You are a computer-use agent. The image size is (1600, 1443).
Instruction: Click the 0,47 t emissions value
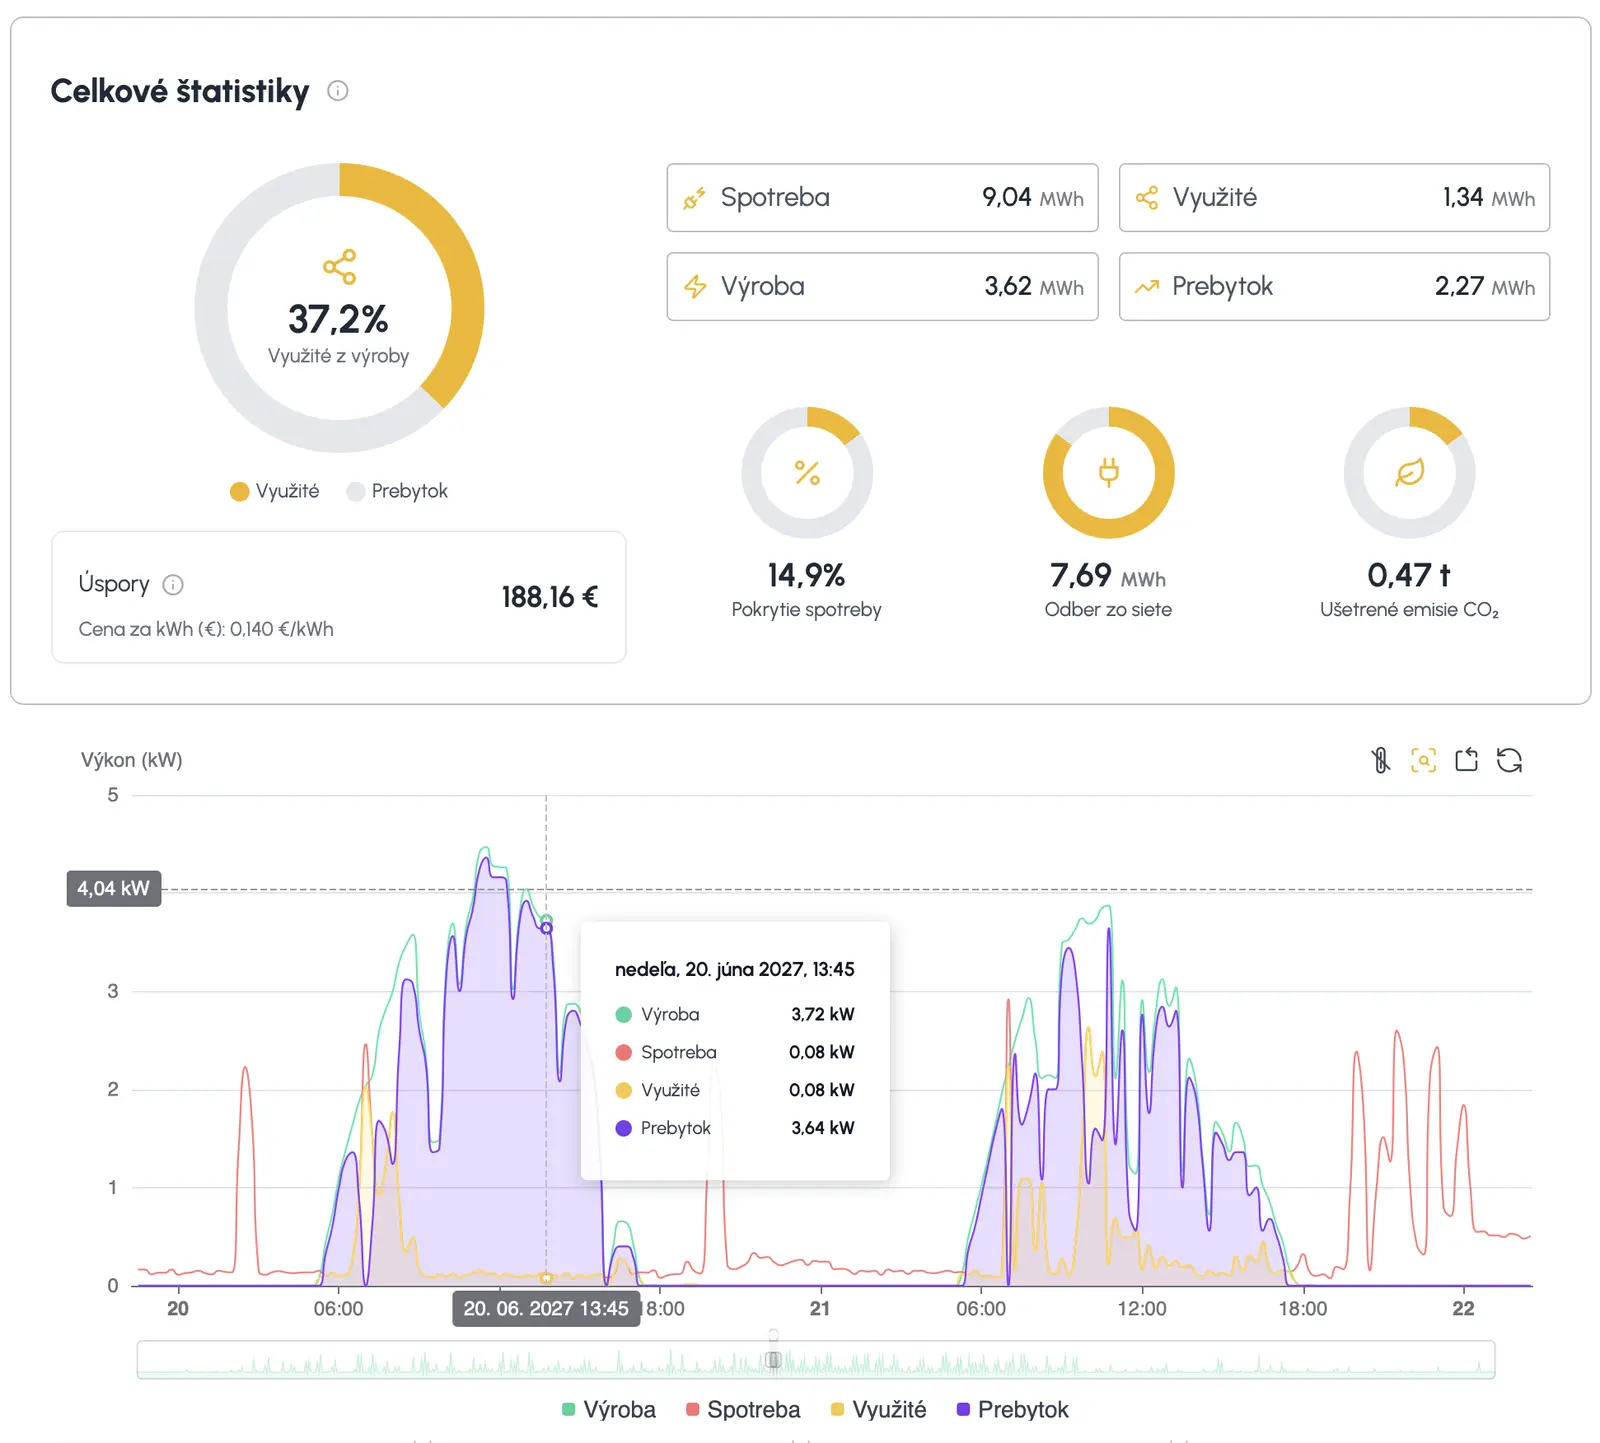[1409, 575]
